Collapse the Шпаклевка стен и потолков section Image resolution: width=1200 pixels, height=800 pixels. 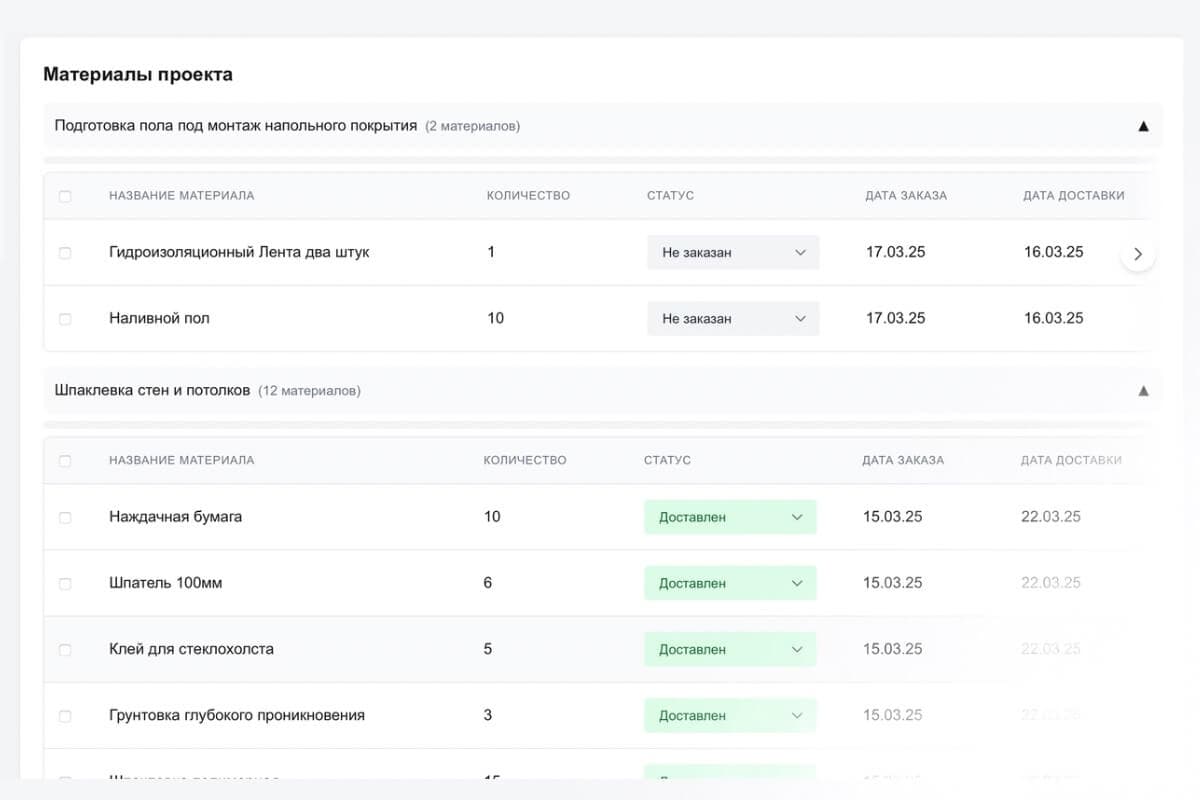click(x=1143, y=391)
